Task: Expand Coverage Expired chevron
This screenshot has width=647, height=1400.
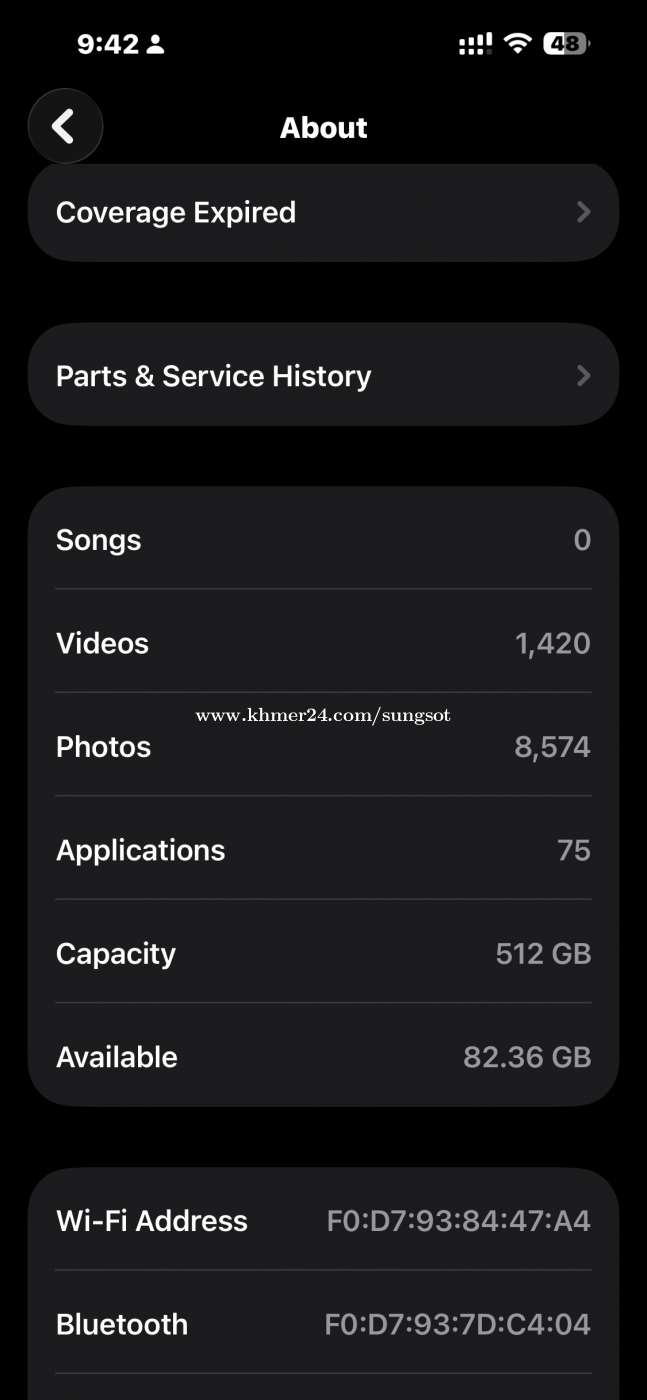Action: pos(583,212)
